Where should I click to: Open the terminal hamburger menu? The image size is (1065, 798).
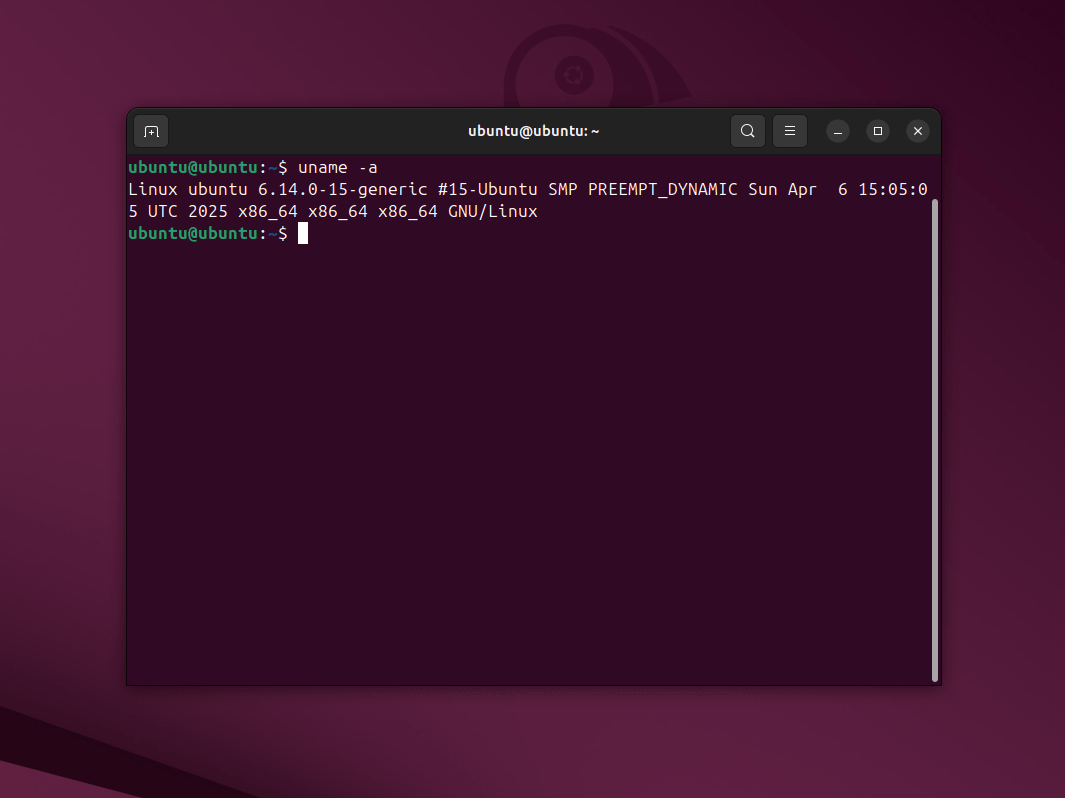tap(789, 131)
